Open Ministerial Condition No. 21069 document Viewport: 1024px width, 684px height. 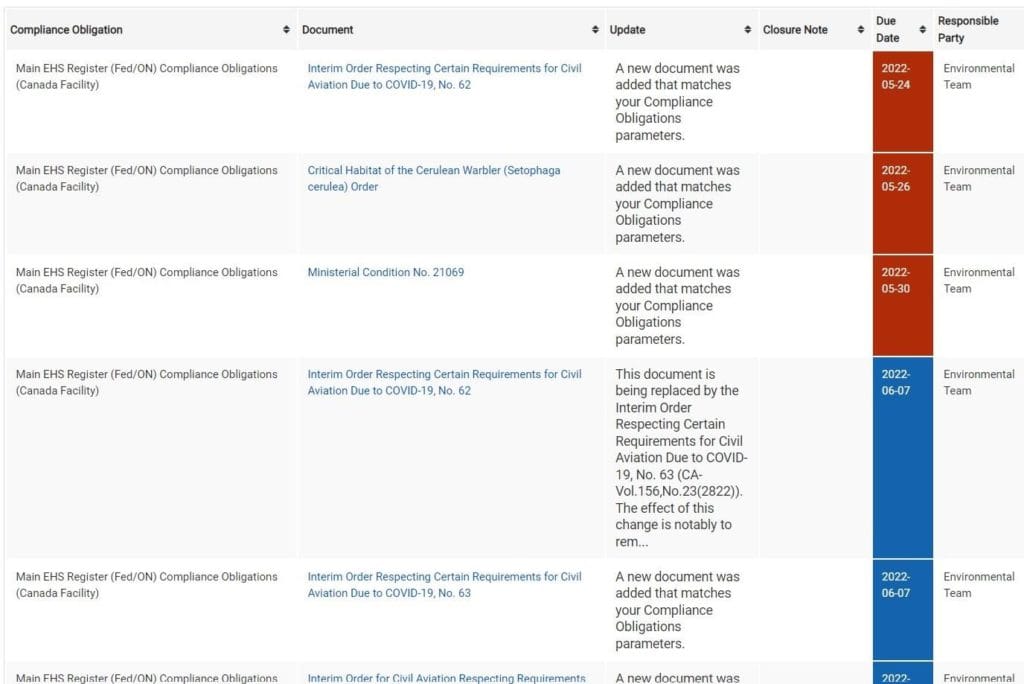[385, 272]
